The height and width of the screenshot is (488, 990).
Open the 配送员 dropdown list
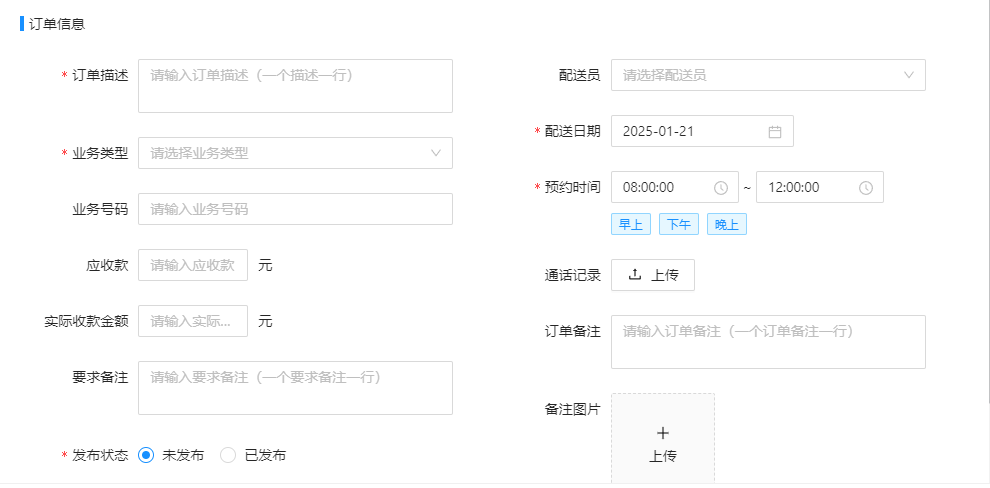pyautogui.click(x=768, y=75)
